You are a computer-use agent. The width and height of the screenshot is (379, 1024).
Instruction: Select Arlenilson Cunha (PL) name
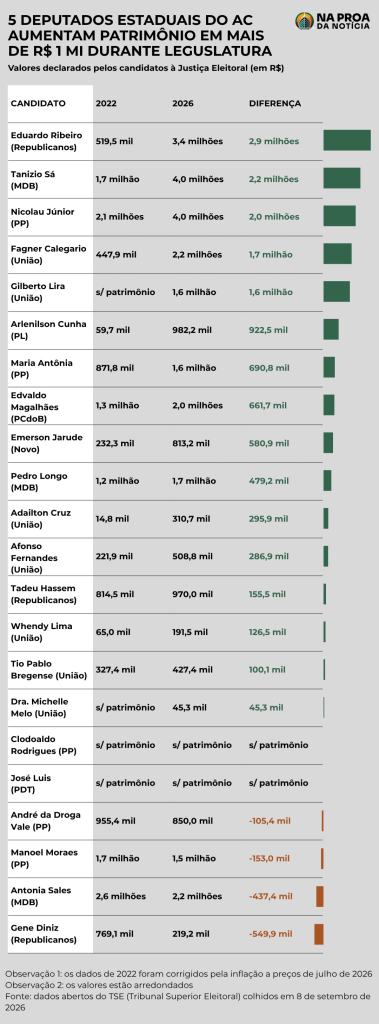pyautogui.click(x=48, y=330)
